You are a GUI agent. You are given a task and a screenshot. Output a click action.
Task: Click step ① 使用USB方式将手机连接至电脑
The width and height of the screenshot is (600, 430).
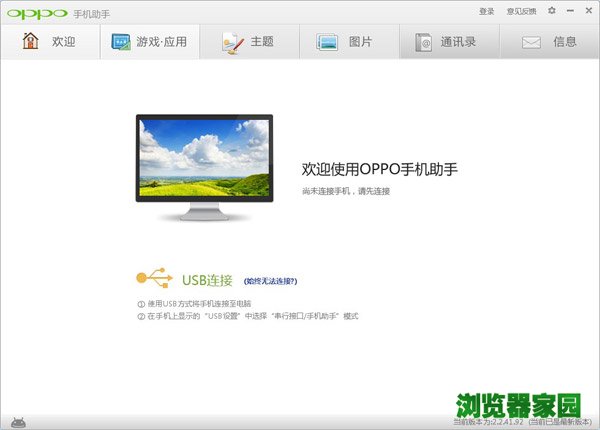pyautogui.click(x=194, y=304)
